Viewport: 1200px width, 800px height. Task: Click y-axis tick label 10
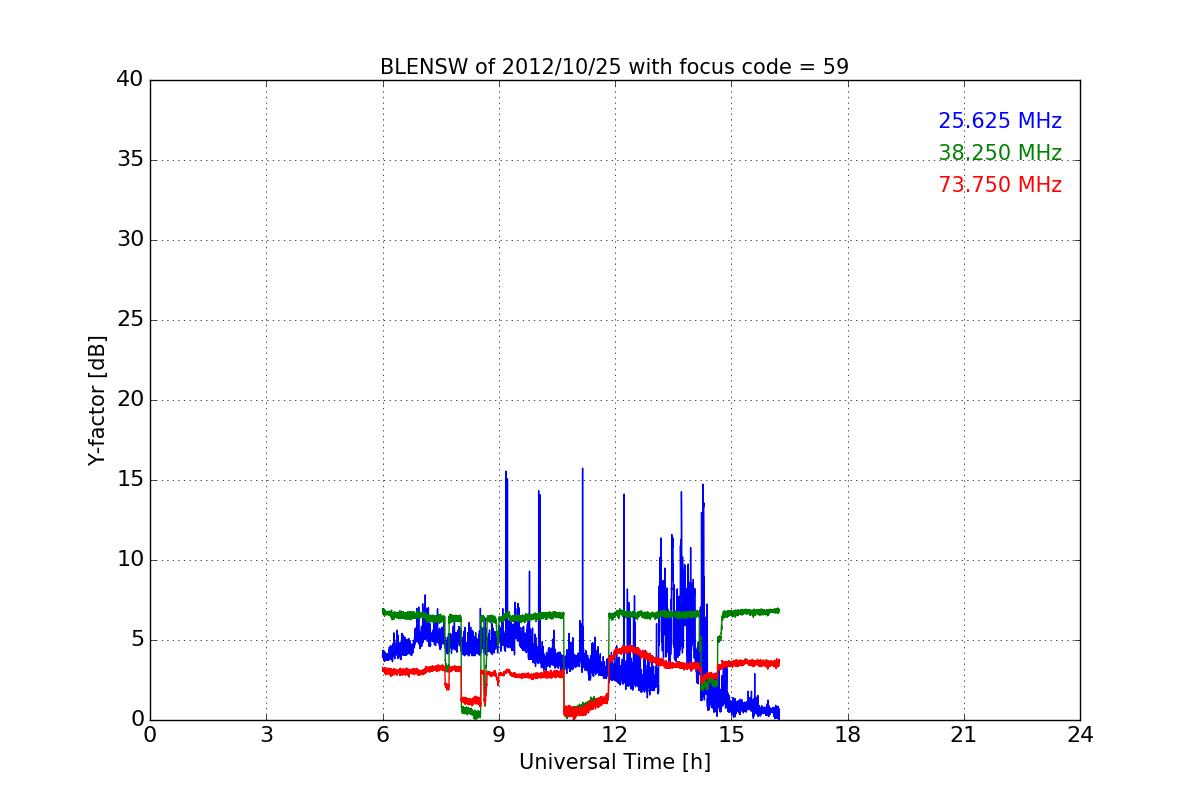(x=130, y=560)
